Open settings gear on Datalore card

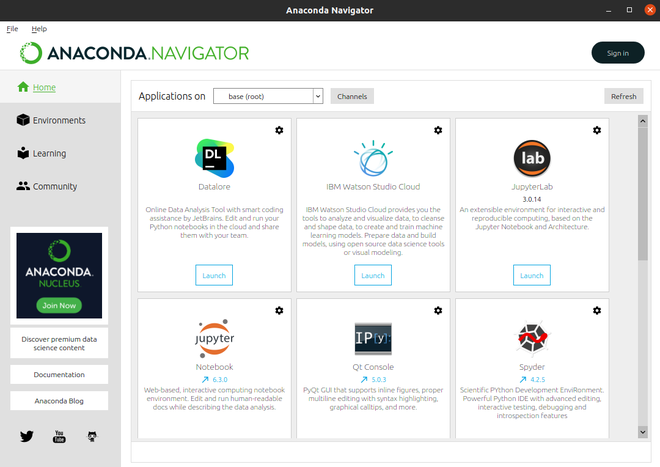[279, 130]
